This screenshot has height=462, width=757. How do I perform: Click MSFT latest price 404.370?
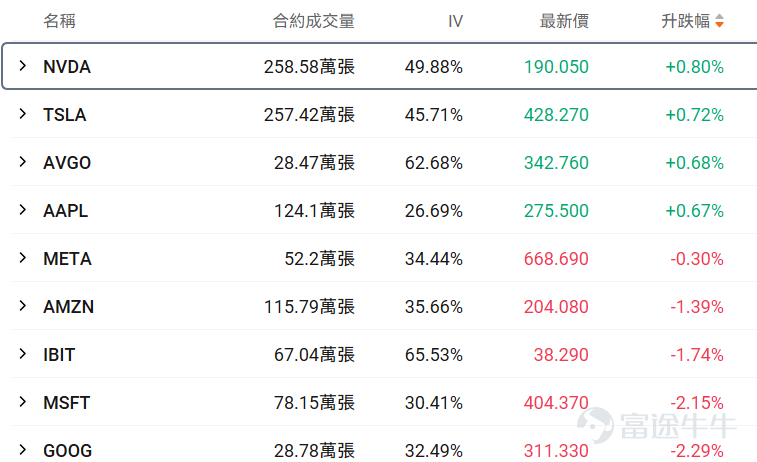point(556,403)
